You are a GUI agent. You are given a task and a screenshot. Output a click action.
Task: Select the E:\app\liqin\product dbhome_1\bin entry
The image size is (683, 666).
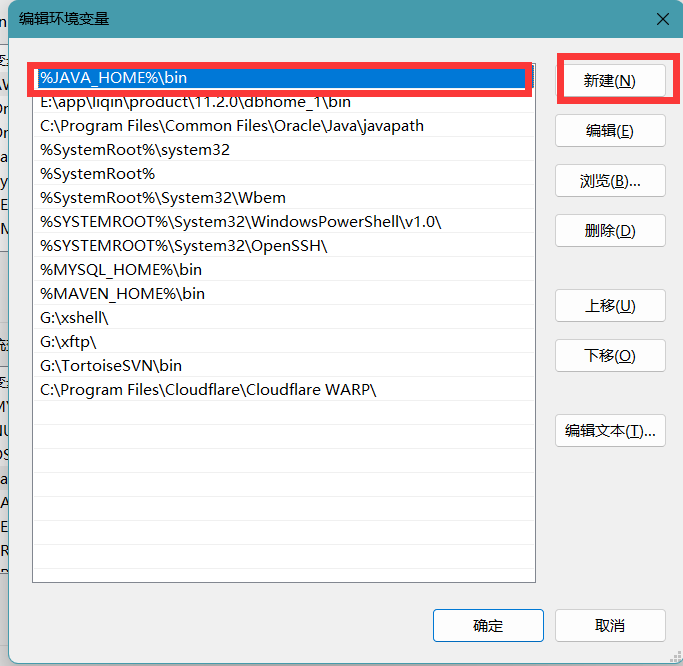(x=284, y=102)
